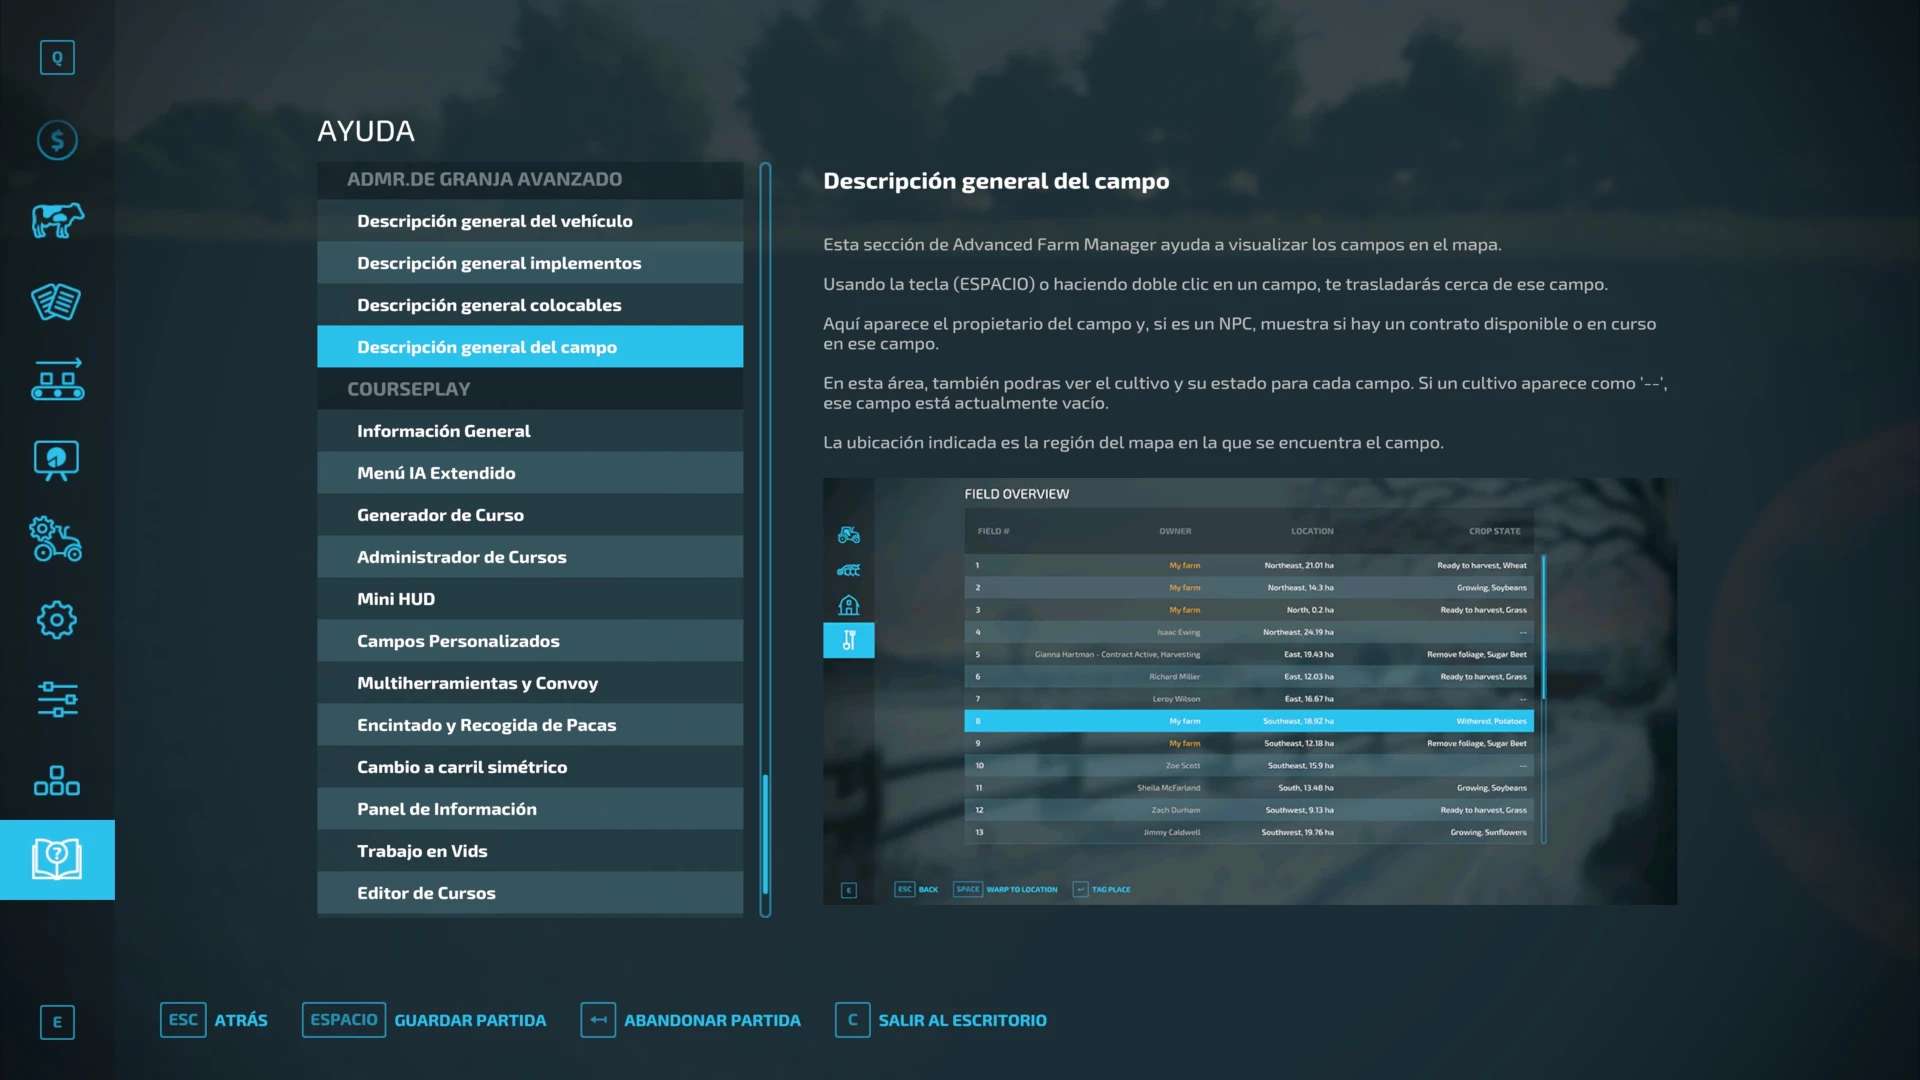This screenshot has width=1920, height=1080.
Task: Open the sliders adjustments icon page
Action: pos(57,699)
